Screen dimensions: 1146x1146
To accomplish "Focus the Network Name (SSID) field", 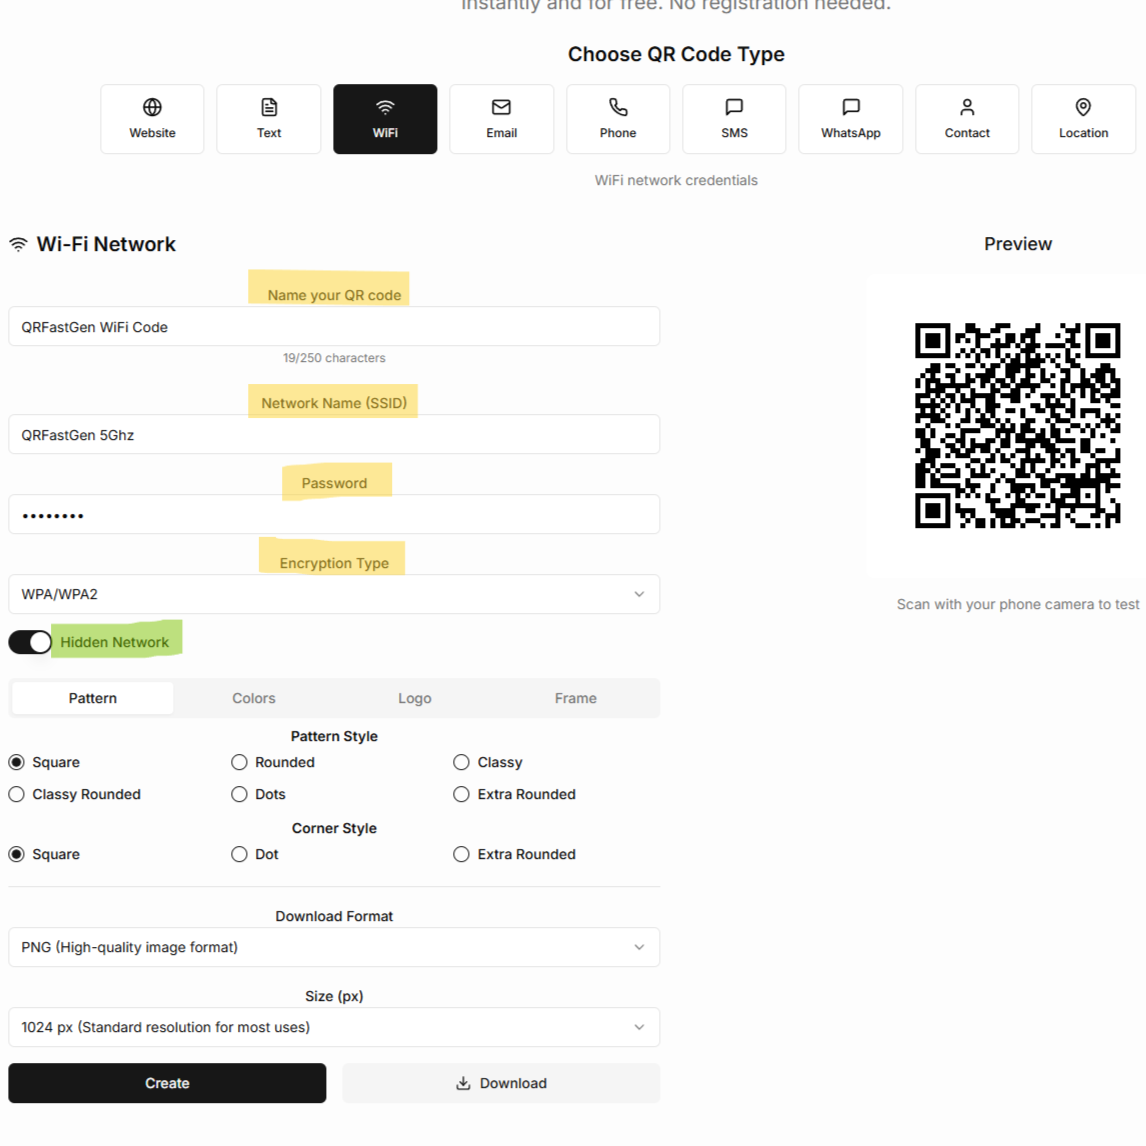I will [x=334, y=435].
